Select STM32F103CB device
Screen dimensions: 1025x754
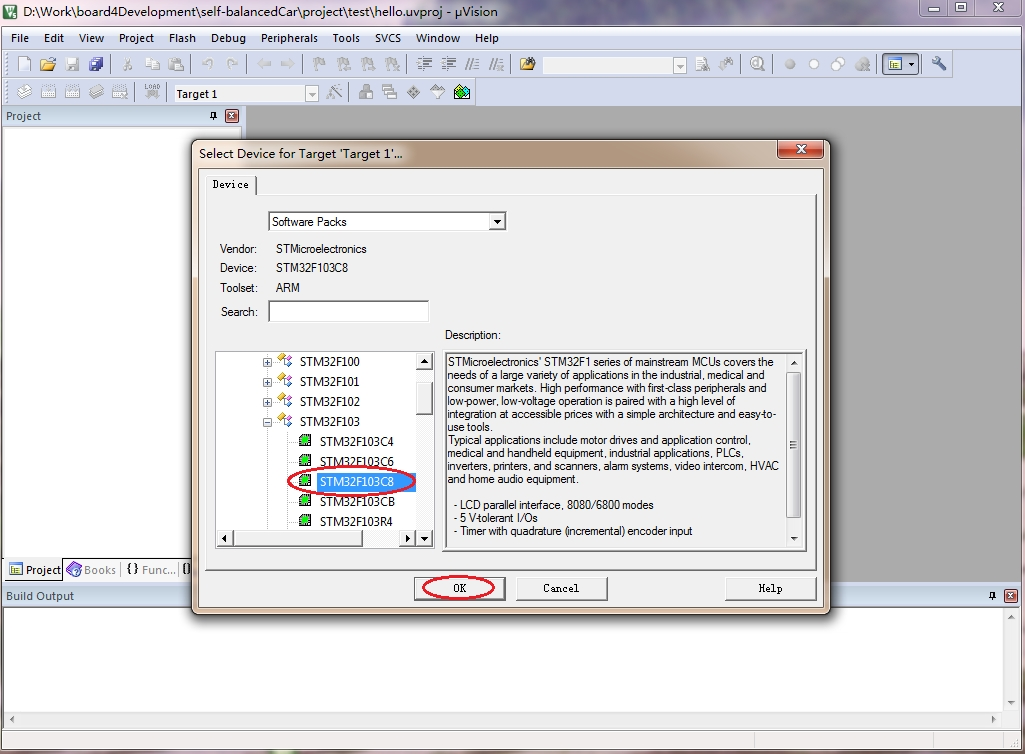357,502
